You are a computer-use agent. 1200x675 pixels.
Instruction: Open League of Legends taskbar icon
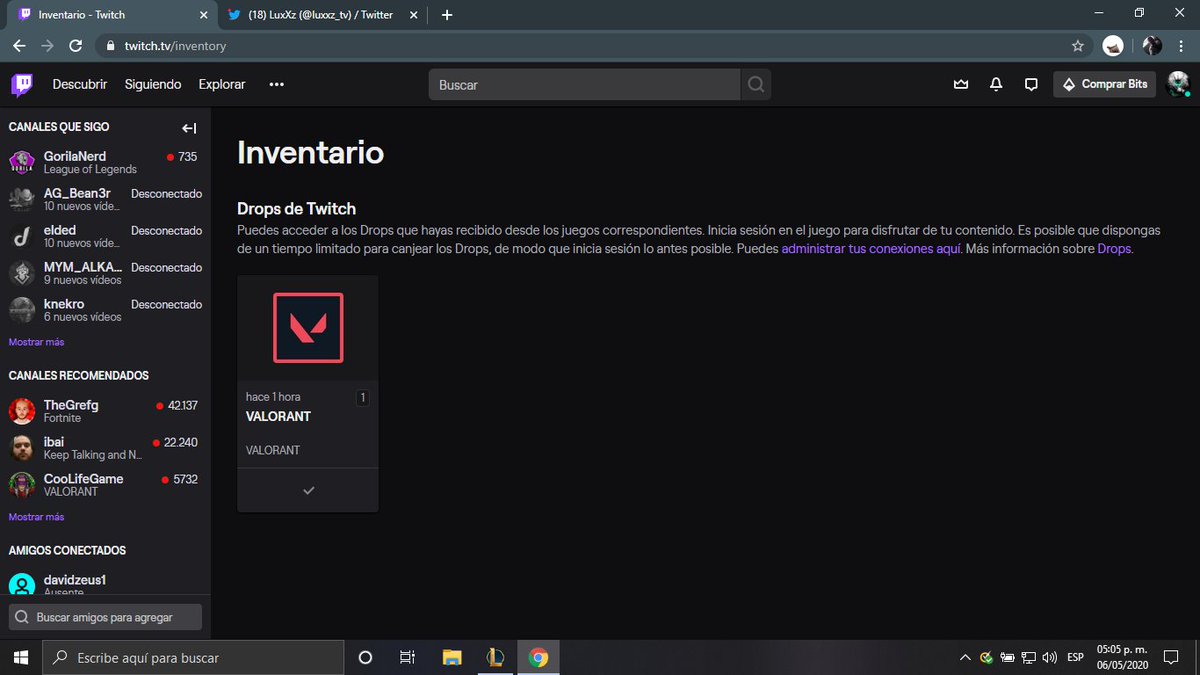[x=495, y=657]
